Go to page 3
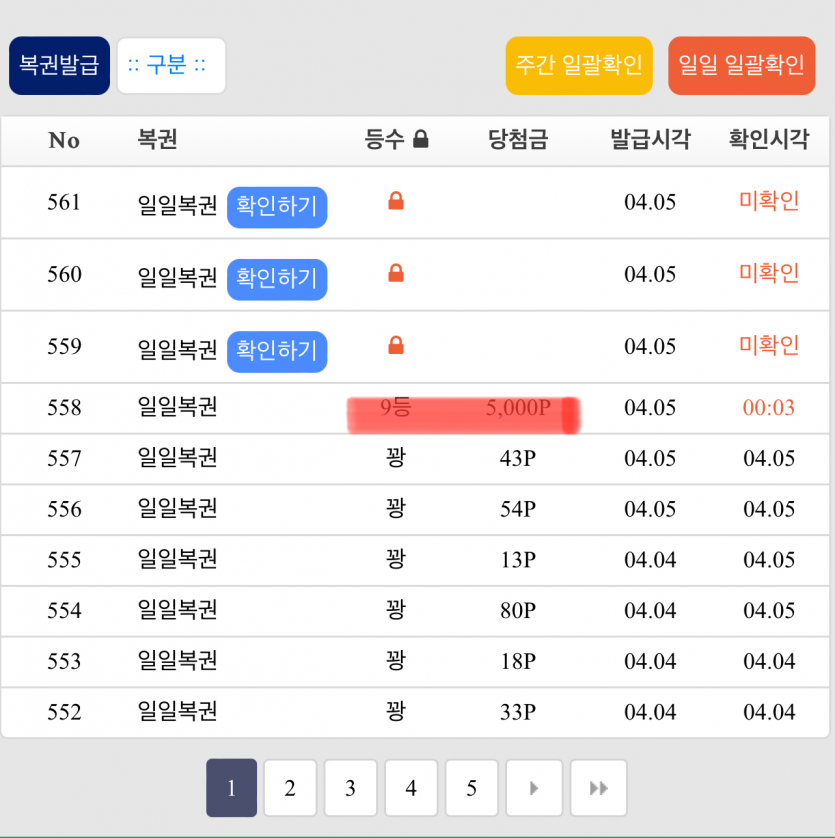This screenshot has width=835, height=838. point(351,788)
